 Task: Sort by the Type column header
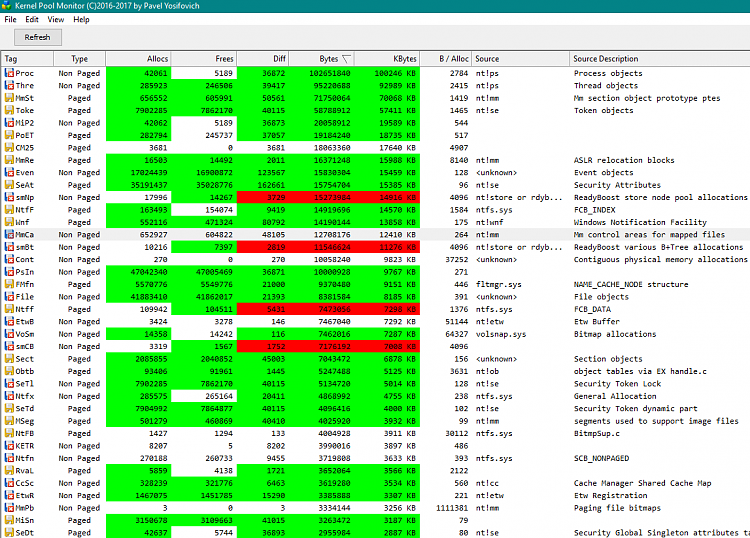pyautogui.click(x=79, y=59)
